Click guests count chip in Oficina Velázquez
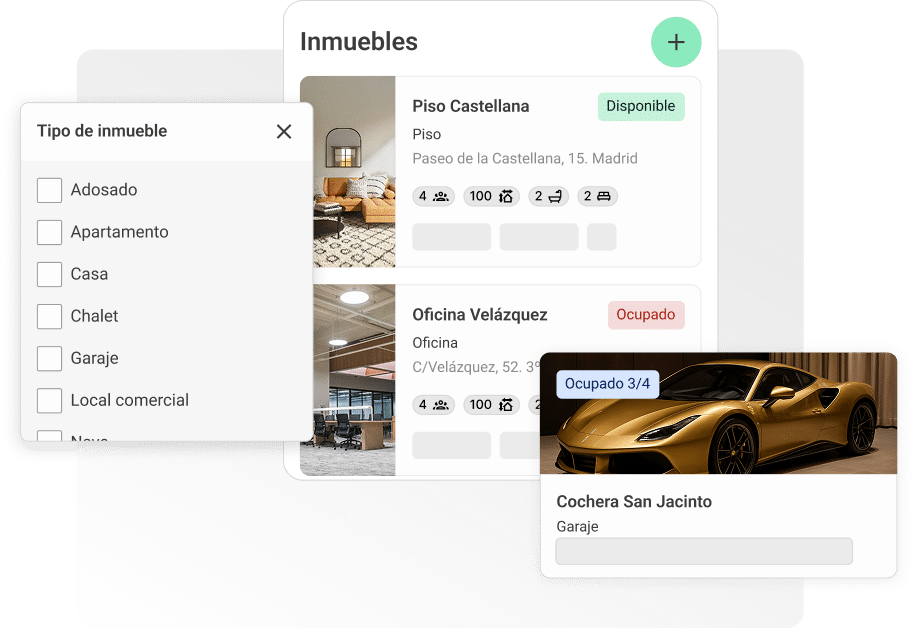The width and height of the screenshot is (914, 628). click(433, 405)
